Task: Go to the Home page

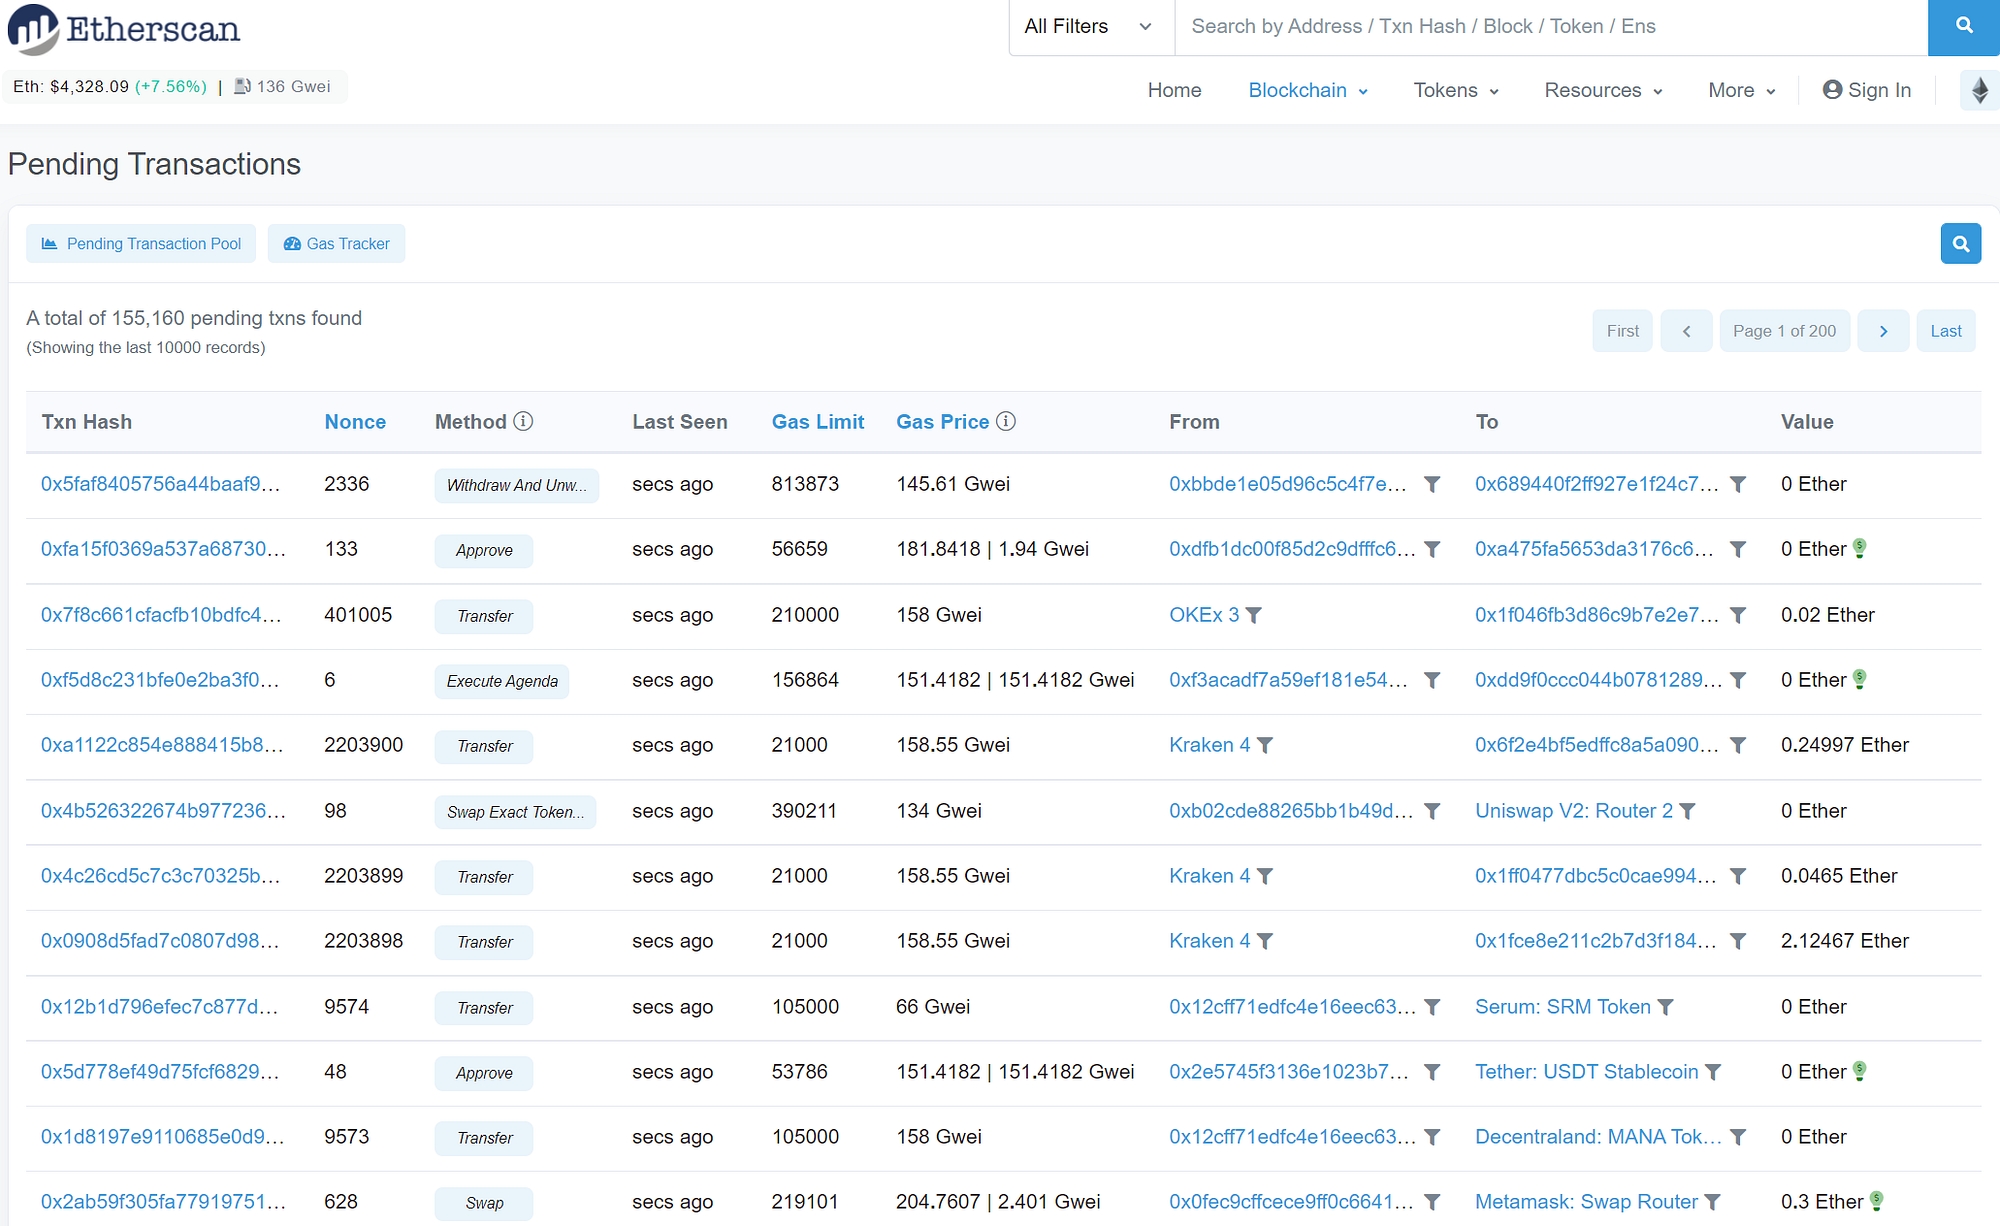Action: click(1174, 90)
